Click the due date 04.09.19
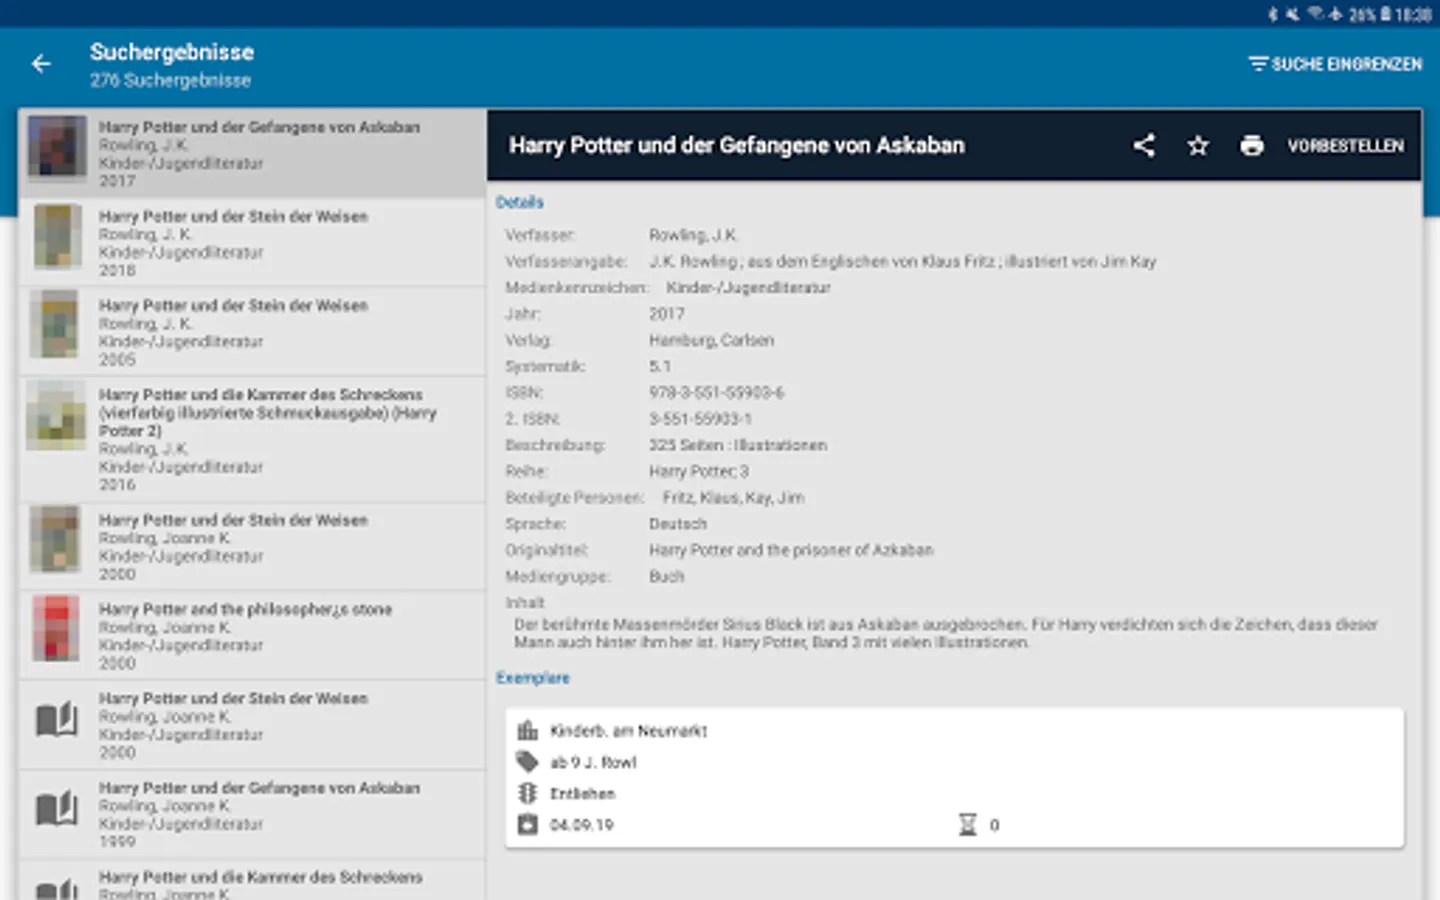 click(x=582, y=825)
